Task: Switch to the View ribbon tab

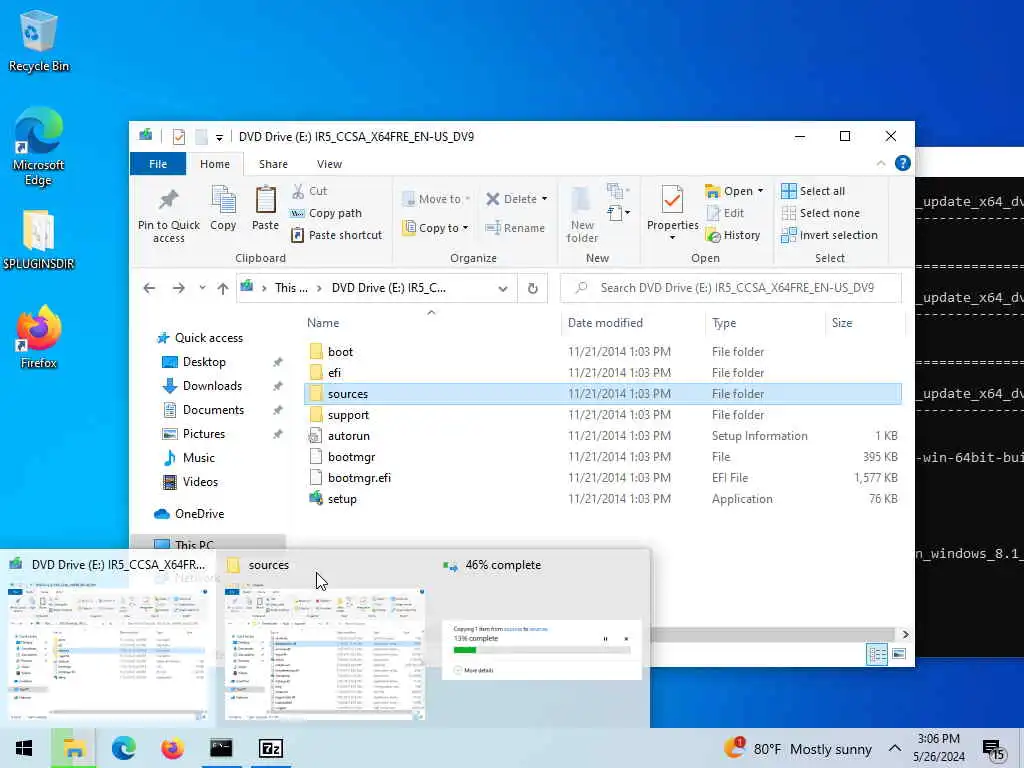Action: click(329, 164)
